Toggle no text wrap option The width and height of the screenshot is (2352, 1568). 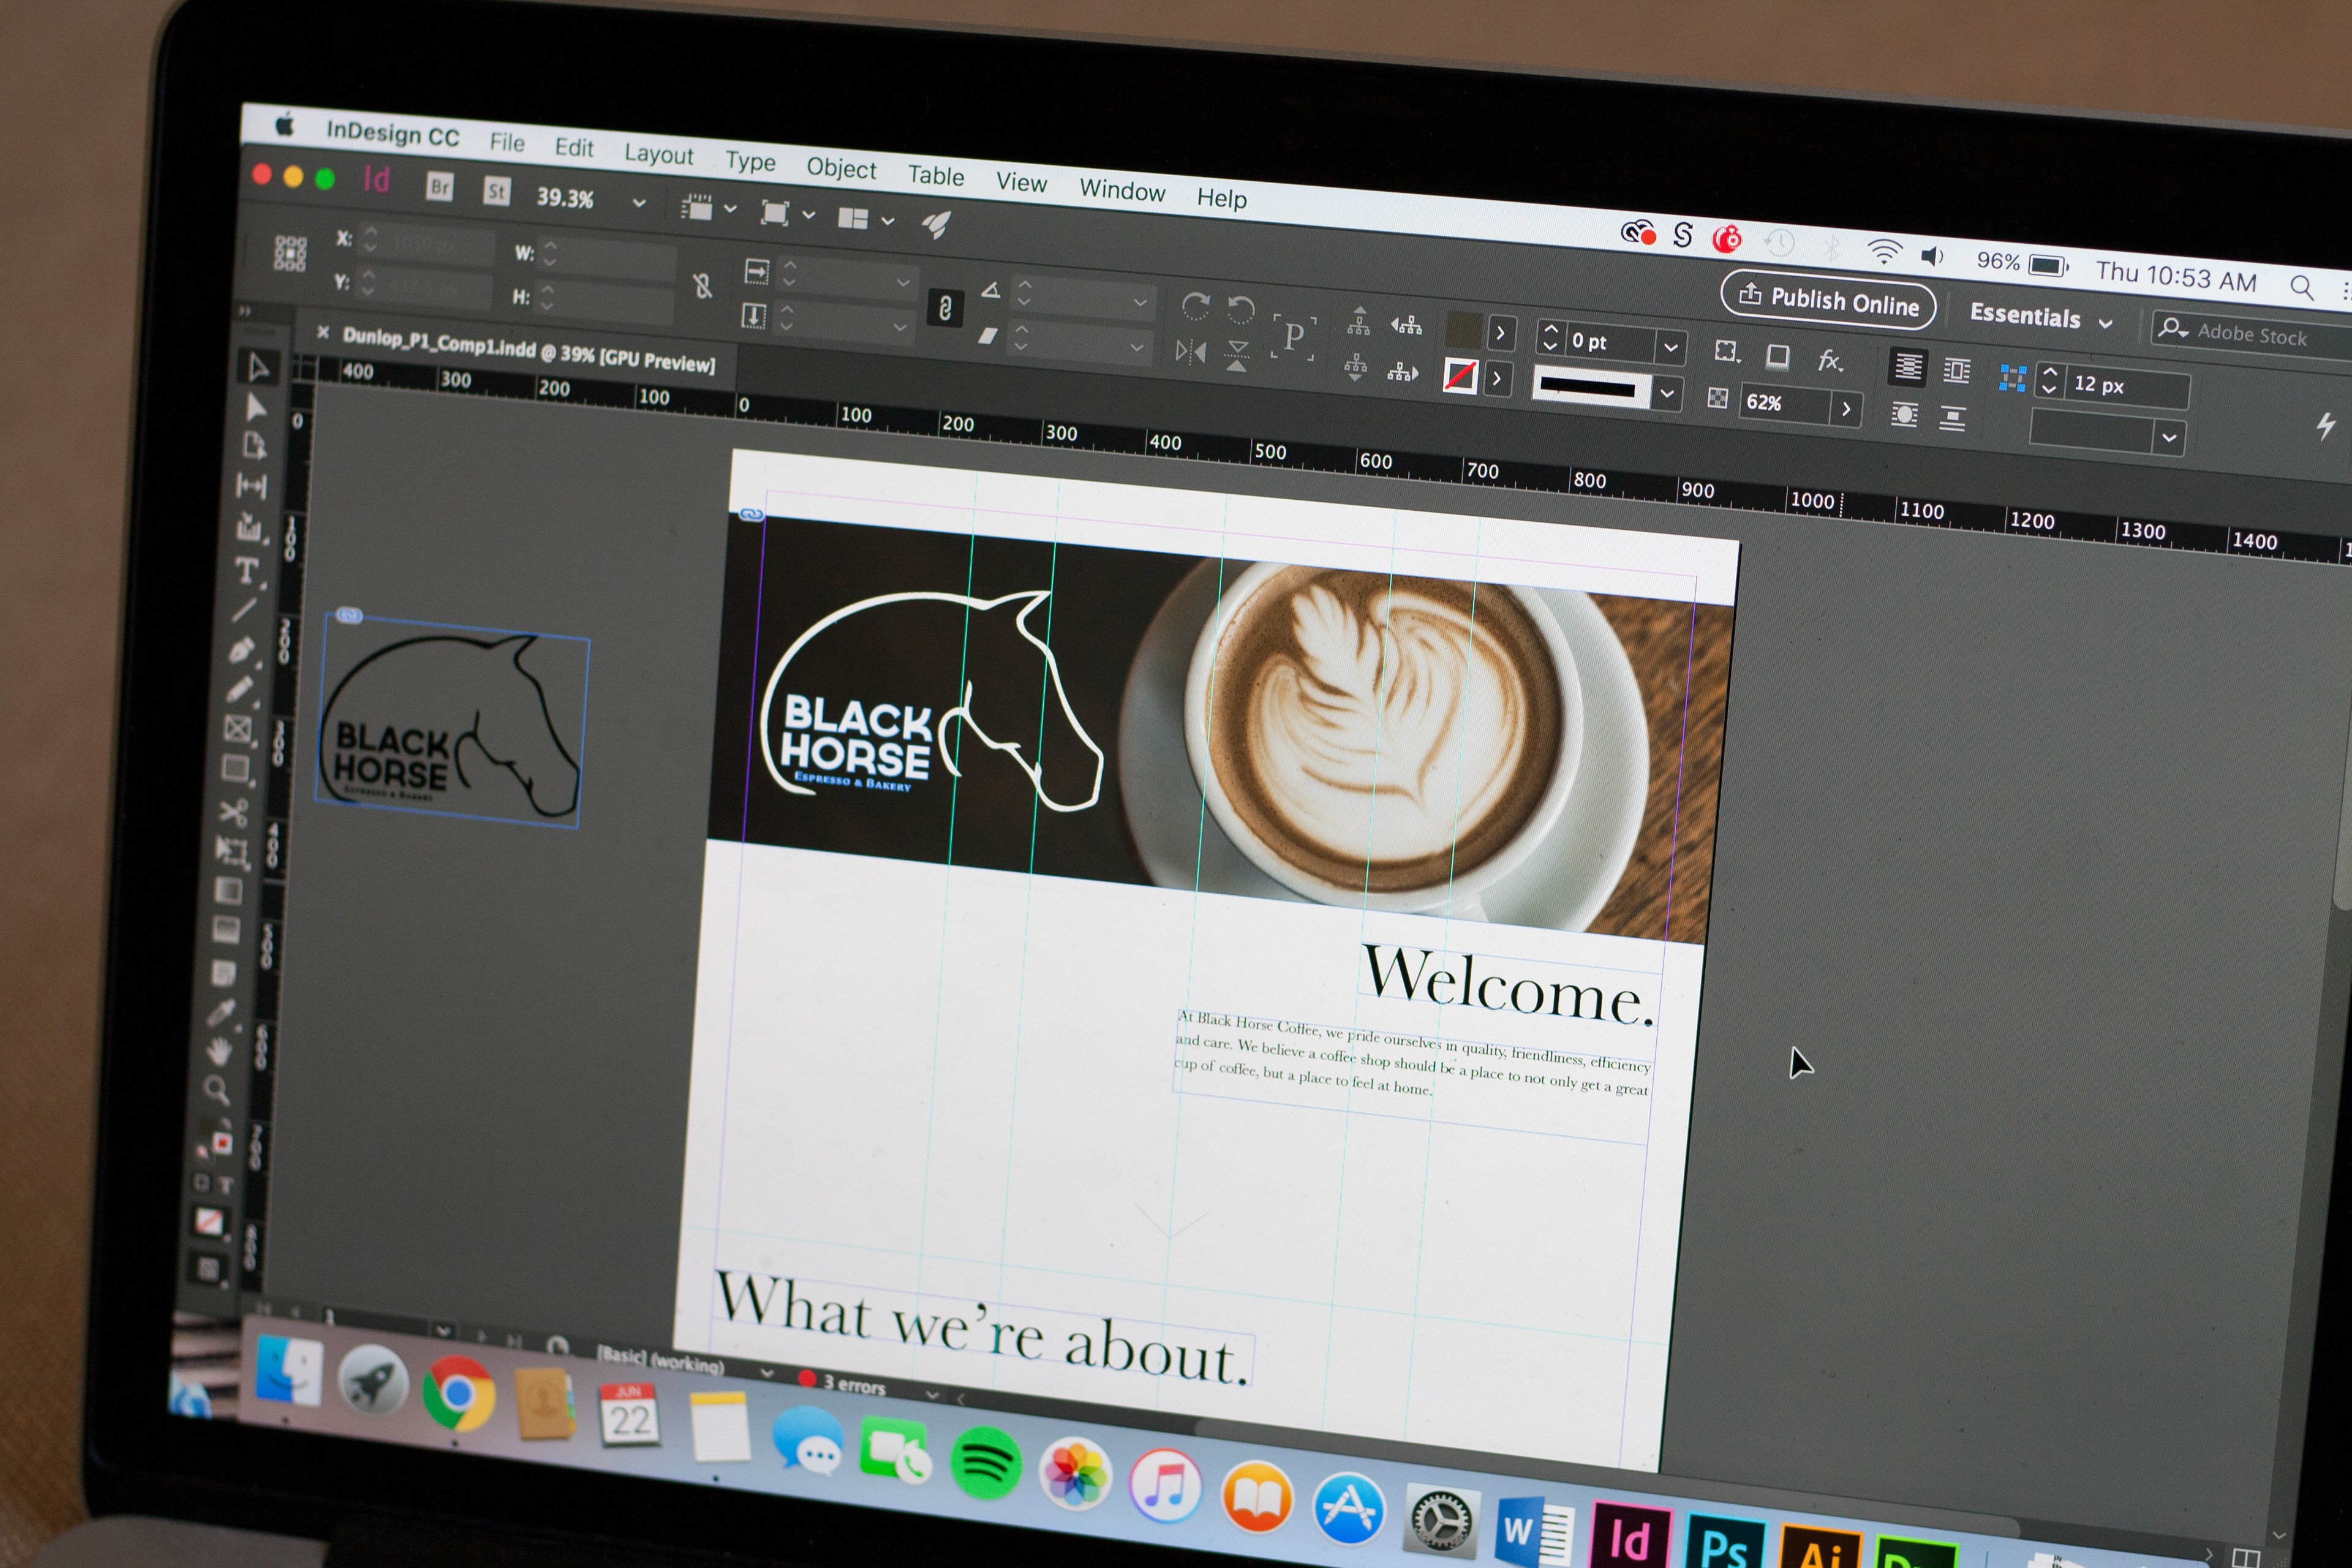point(1907,367)
